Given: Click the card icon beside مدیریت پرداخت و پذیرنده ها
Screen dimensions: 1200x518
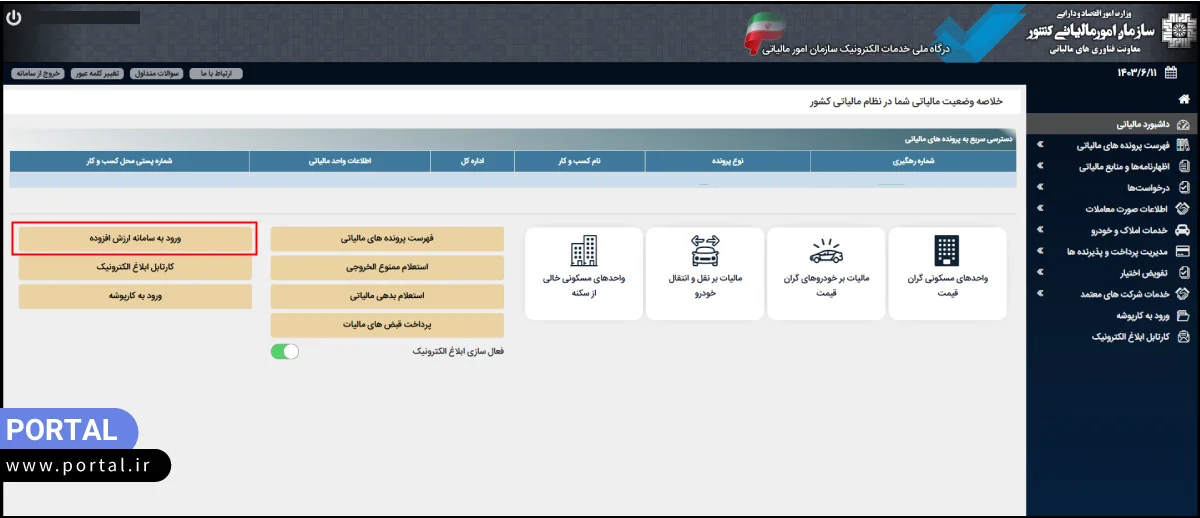Looking at the screenshot, I should pyautogui.click(x=1184, y=251).
